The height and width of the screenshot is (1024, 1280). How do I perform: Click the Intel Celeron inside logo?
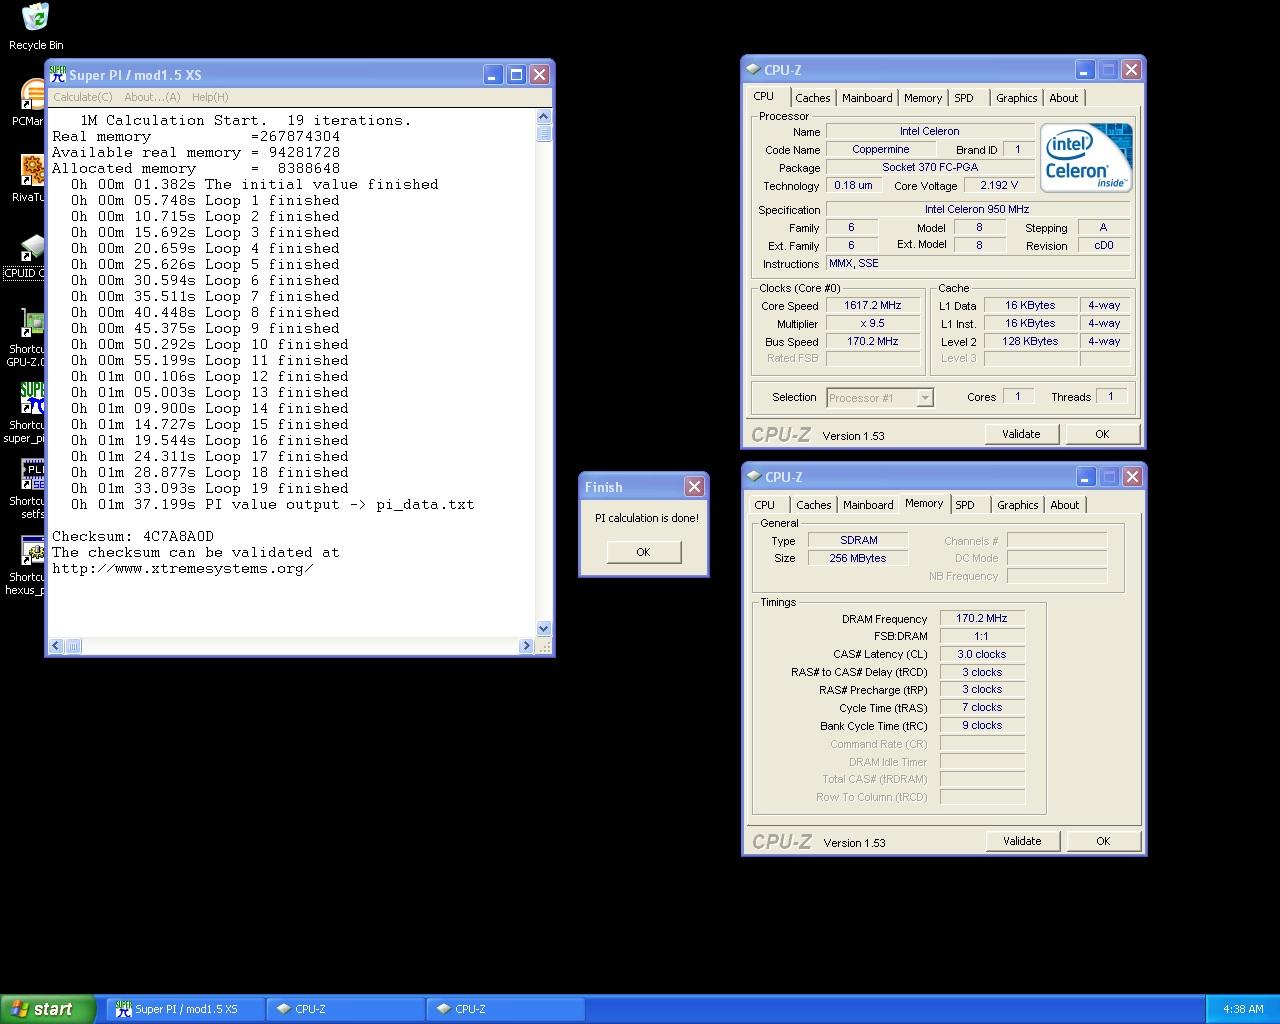tap(1086, 157)
